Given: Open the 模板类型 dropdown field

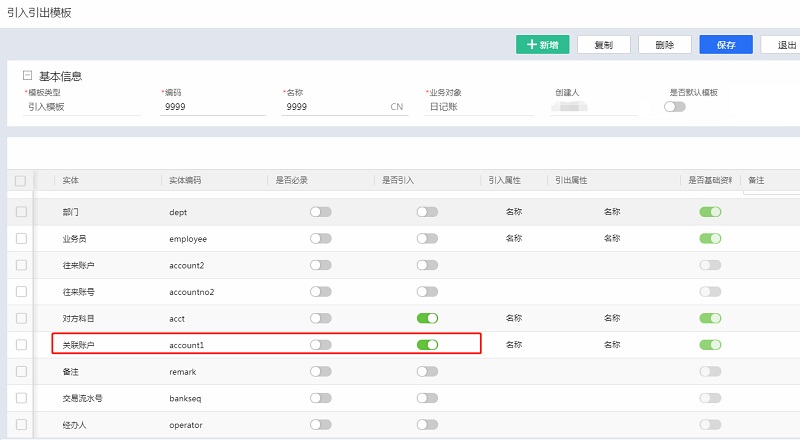Looking at the screenshot, I should coord(82,106).
